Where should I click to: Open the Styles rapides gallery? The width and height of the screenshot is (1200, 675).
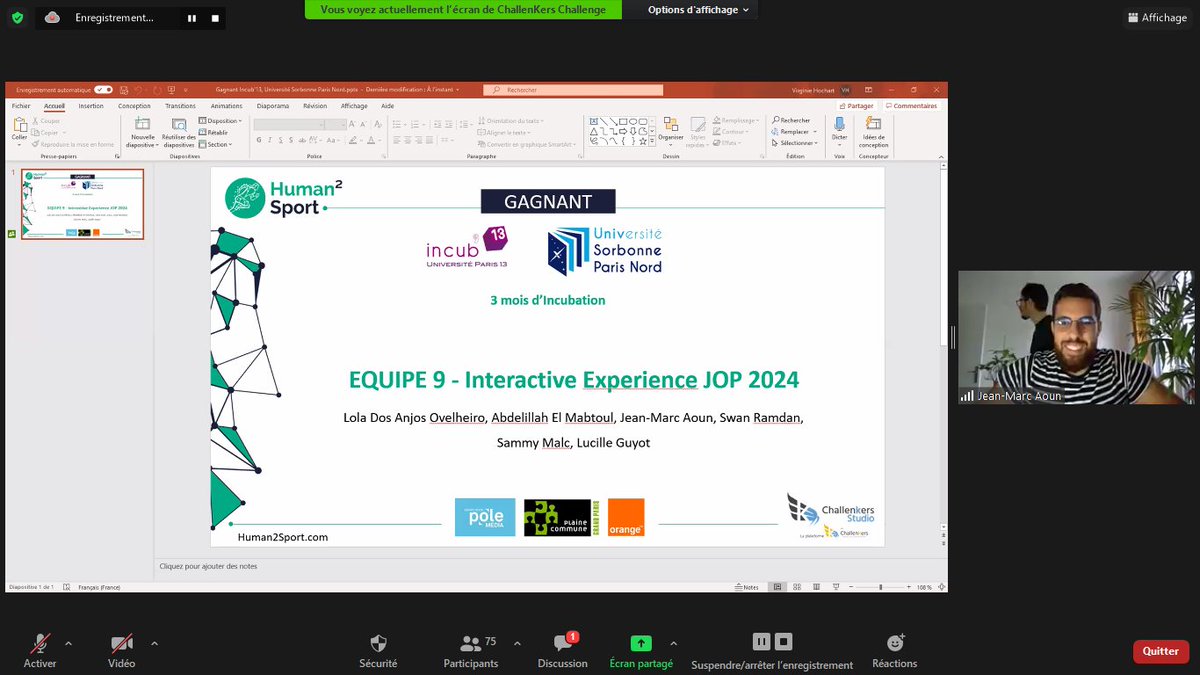(698, 131)
